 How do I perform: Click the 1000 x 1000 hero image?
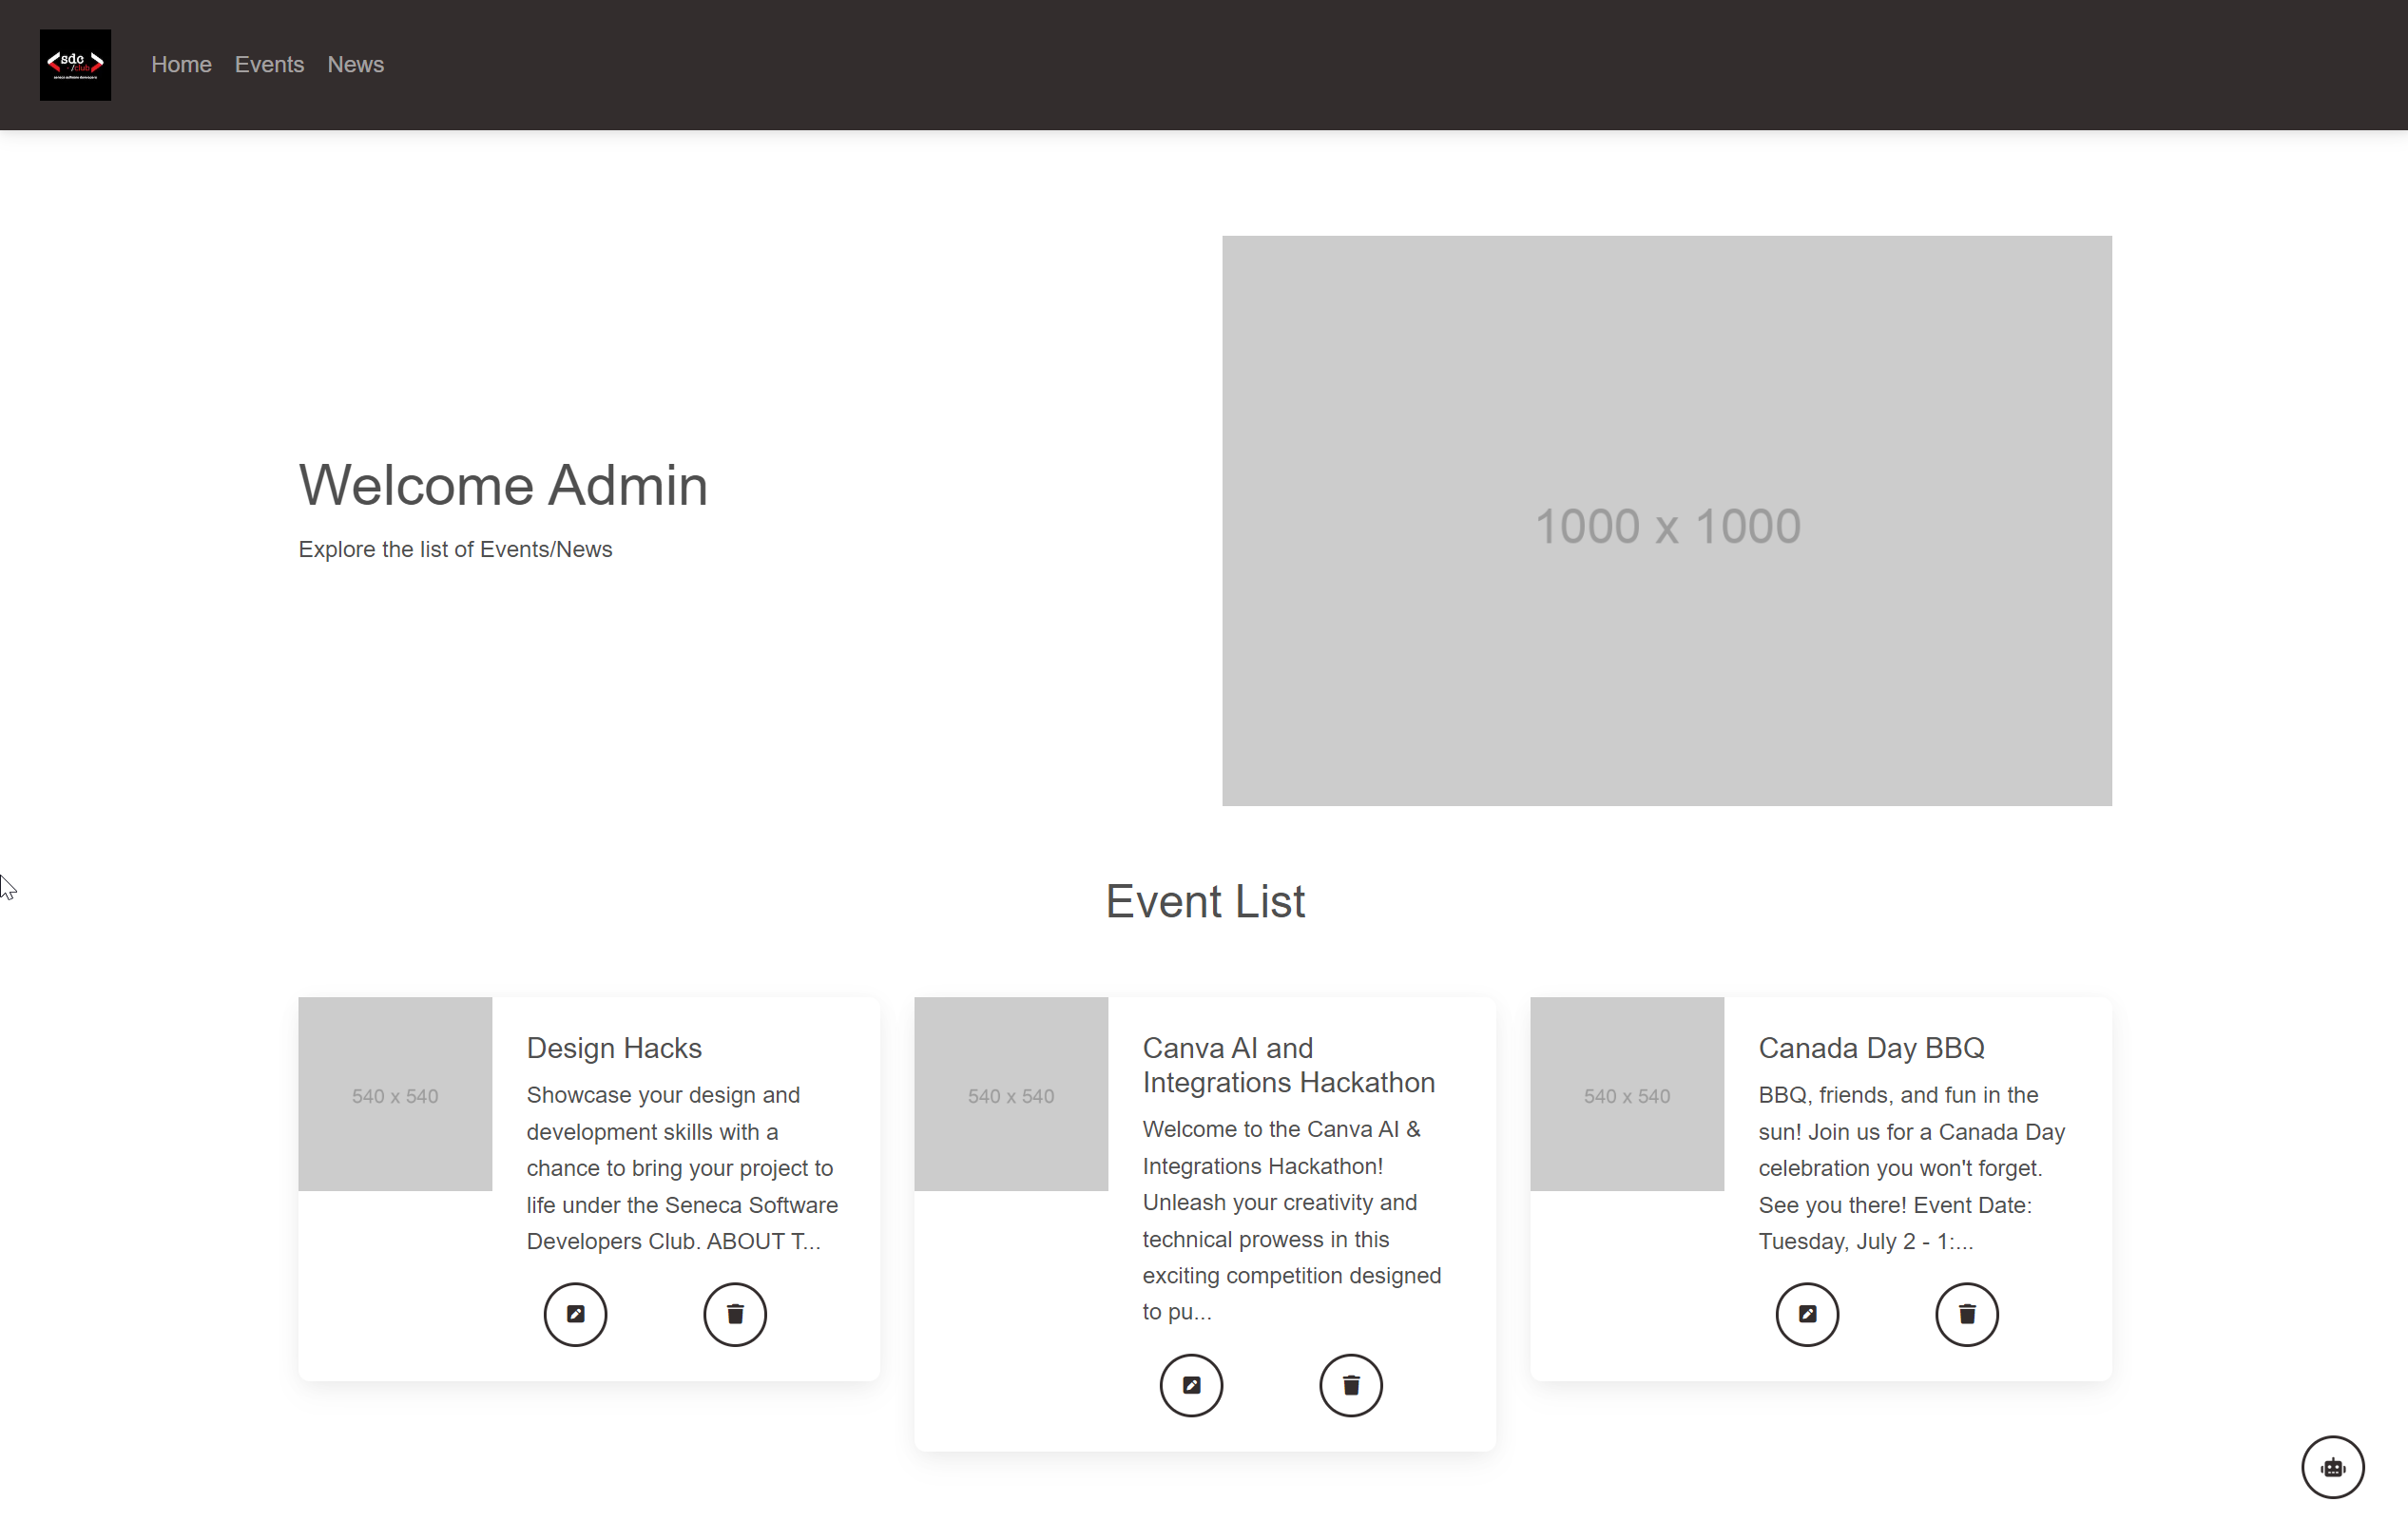click(1667, 521)
